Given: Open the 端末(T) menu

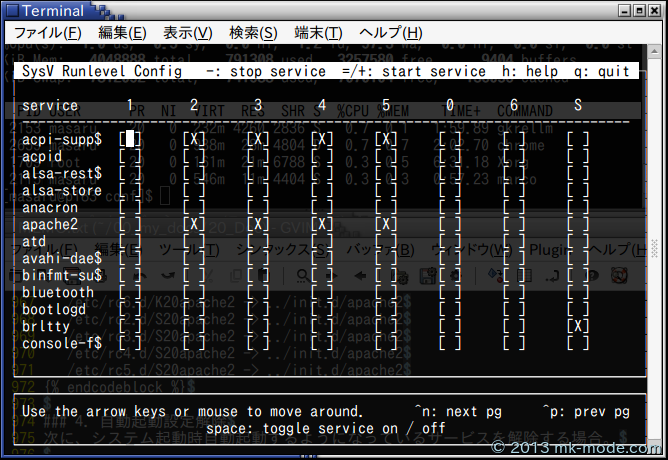Looking at the screenshot, I should (318, 33).
